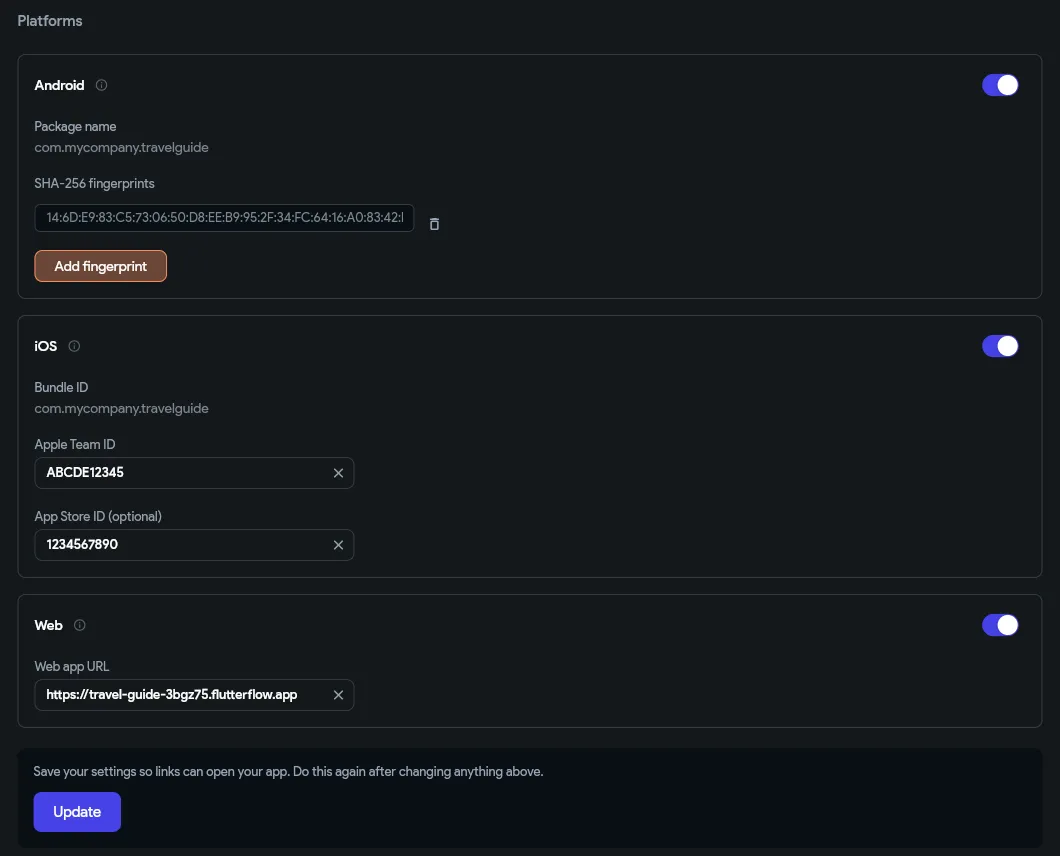The width and height of the screenshot is (1060, 856).
Task: Click the Add fingerprint button
Action: pos(101,266)
